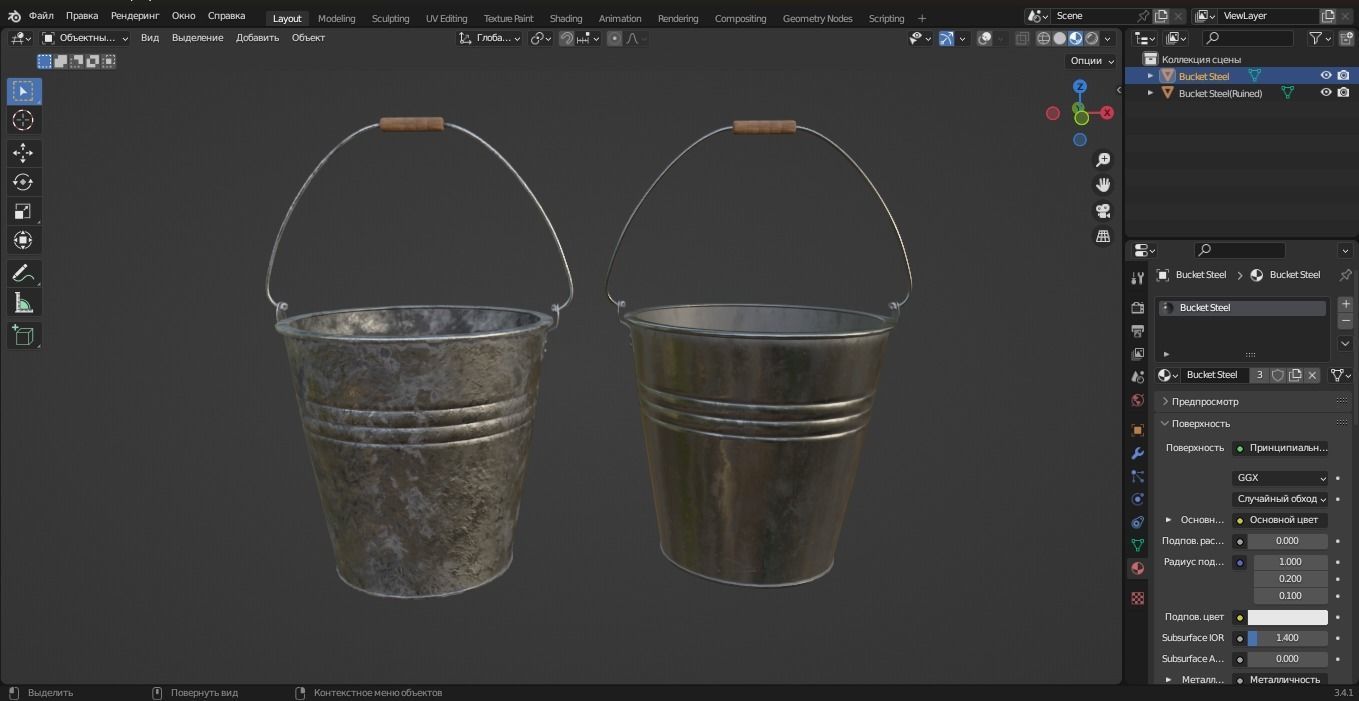Open the shading options dropdown arrow

click(1108, 38)
